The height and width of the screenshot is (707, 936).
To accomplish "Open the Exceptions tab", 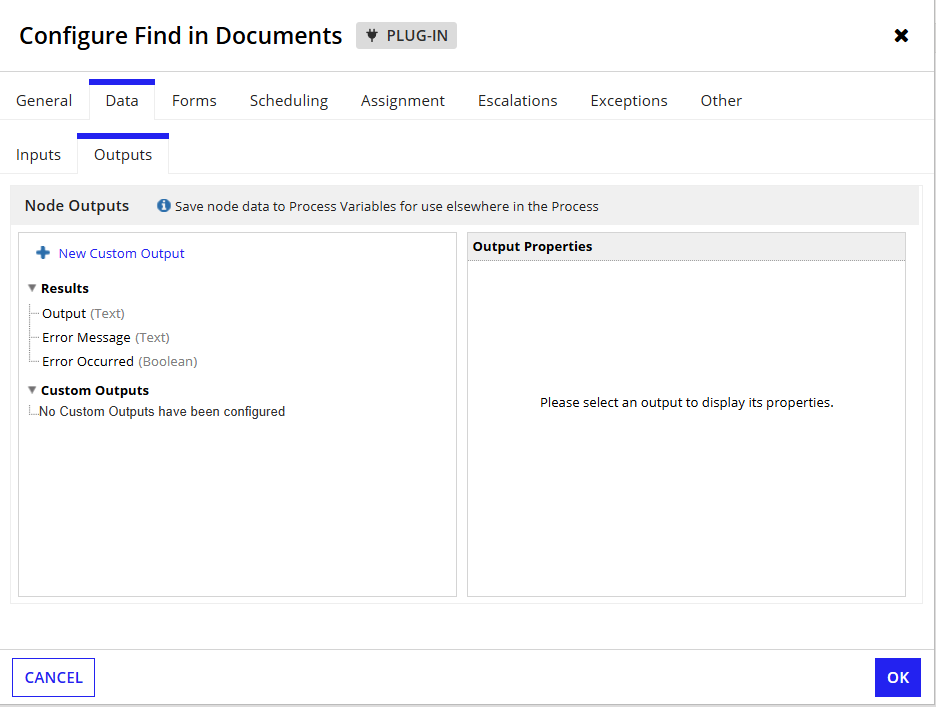I will click(629, 101).
